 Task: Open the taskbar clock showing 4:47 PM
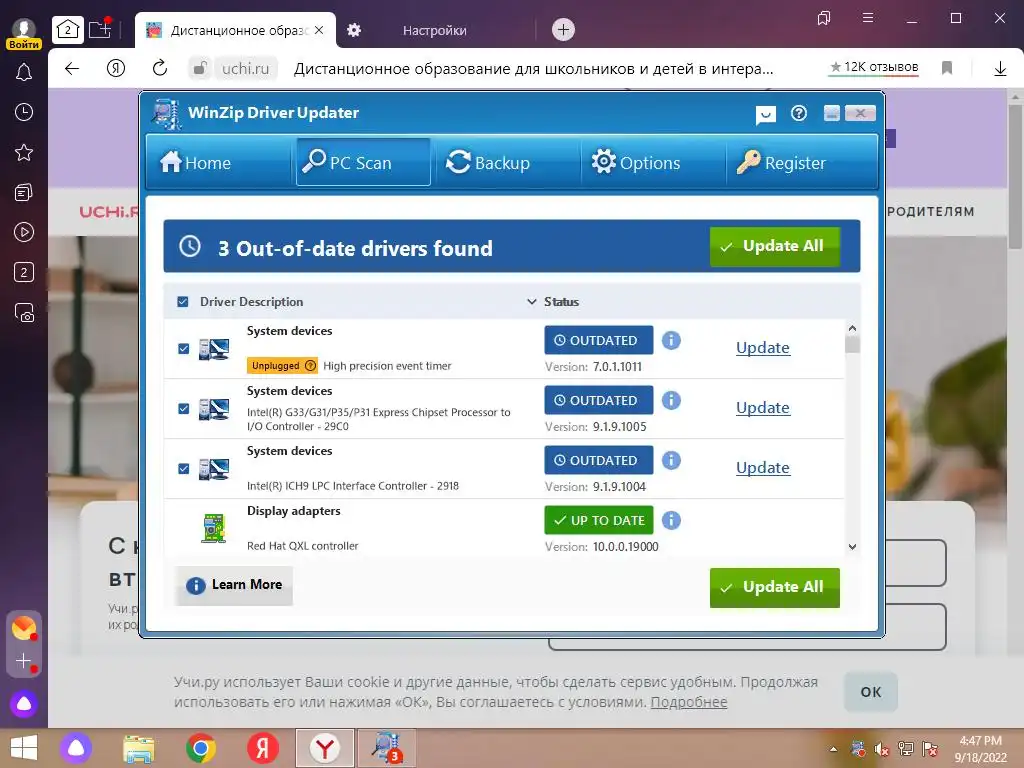pos(980,749)
